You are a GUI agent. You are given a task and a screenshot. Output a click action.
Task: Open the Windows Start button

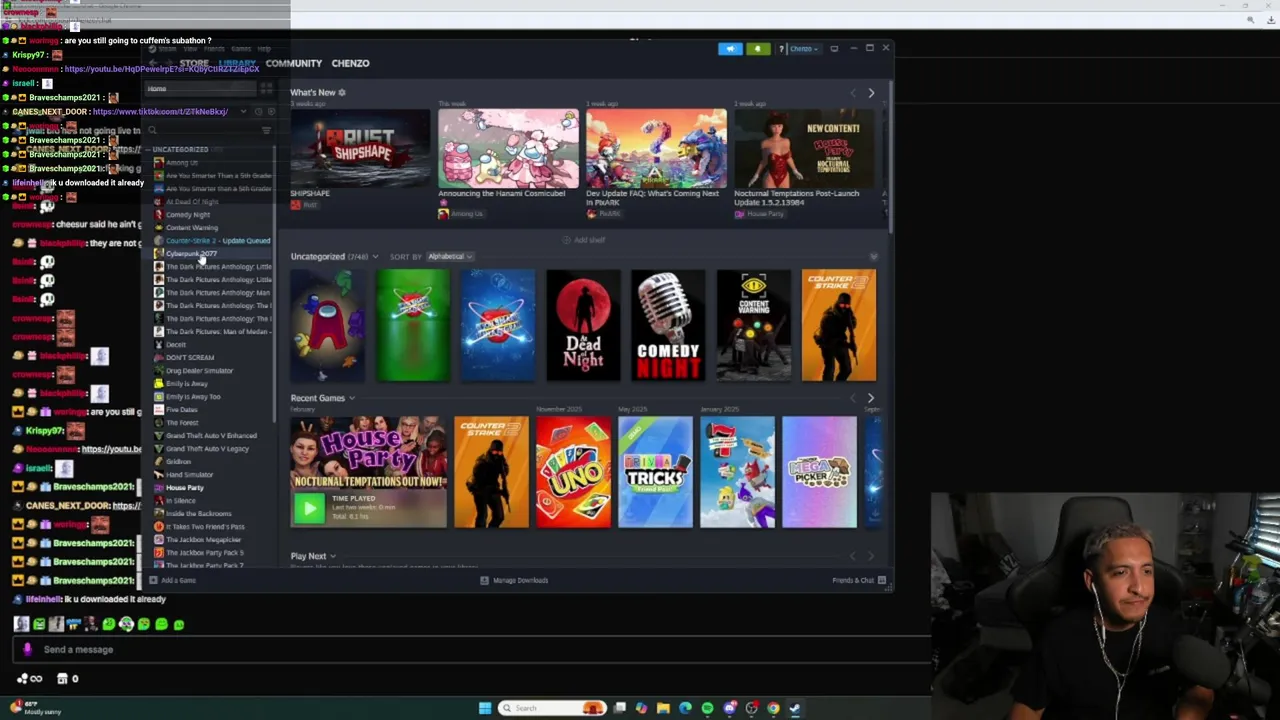pyautogui.click(x=485, y=708)
